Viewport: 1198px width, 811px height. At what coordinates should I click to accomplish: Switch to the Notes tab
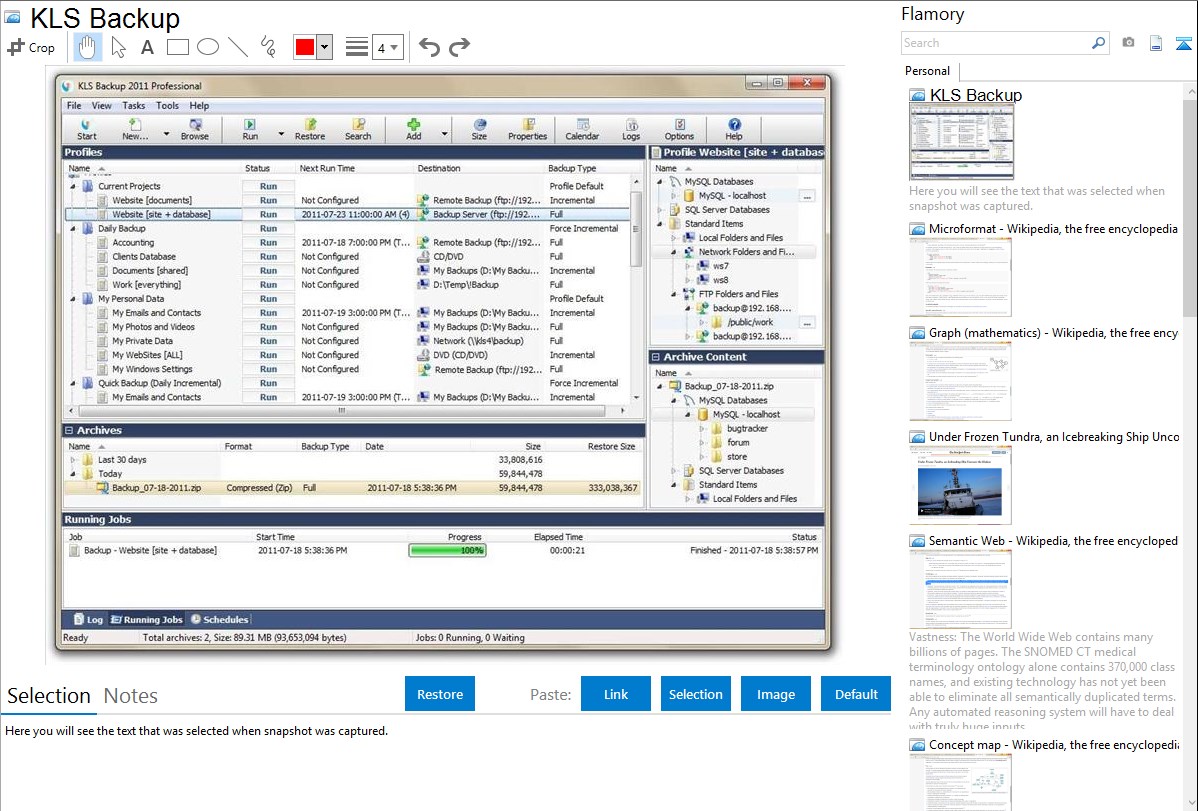(x=131, y=696)
